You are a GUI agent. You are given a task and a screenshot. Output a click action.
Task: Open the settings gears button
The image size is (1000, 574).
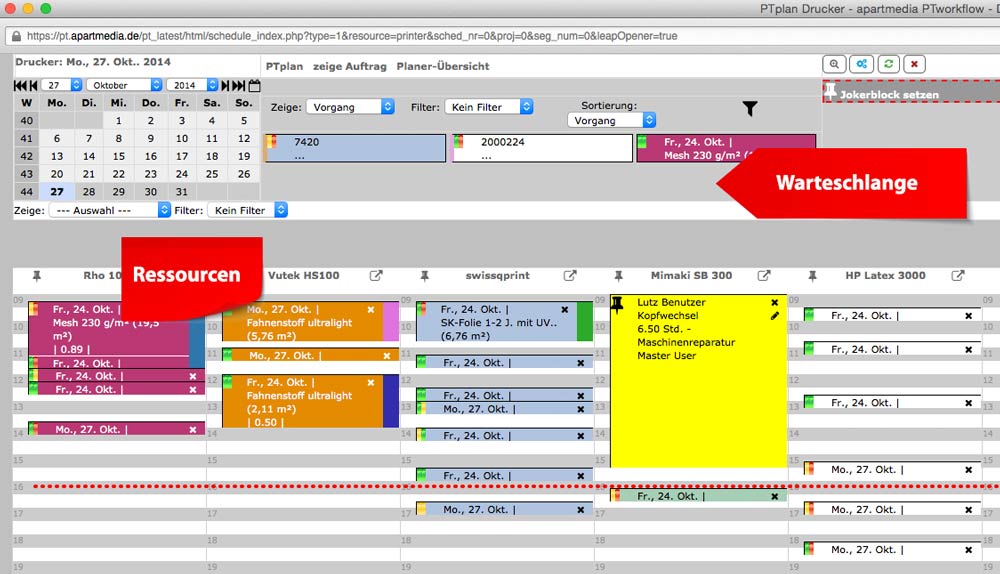pos(862,64)
